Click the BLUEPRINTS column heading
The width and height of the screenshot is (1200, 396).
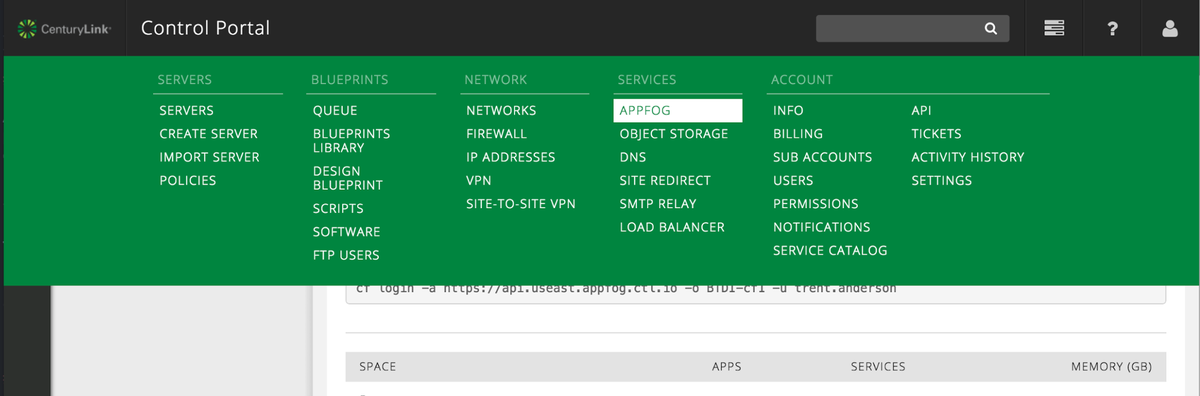pos(349,80)
